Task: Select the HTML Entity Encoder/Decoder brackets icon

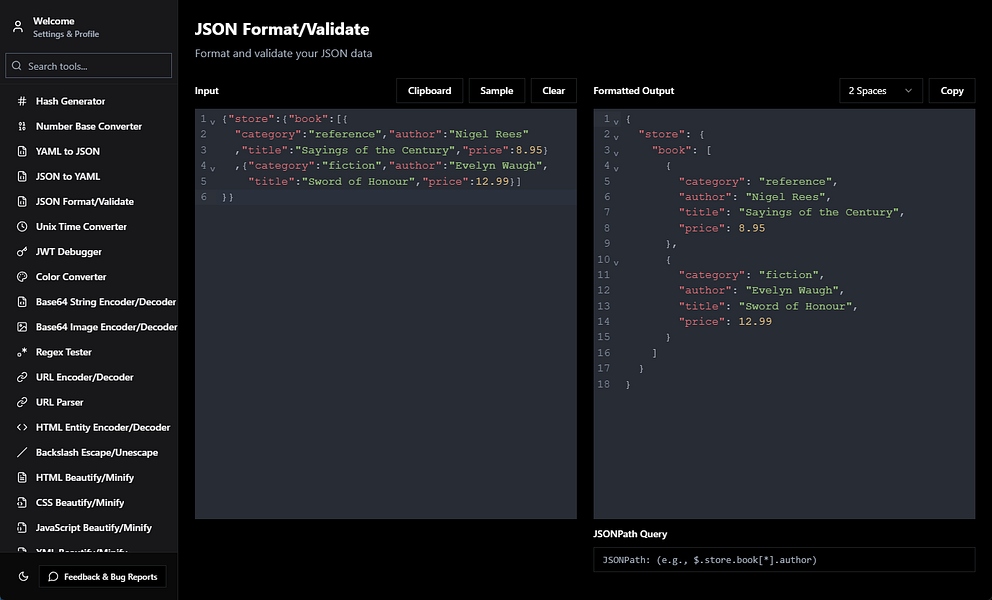Action: click(22, 427)
